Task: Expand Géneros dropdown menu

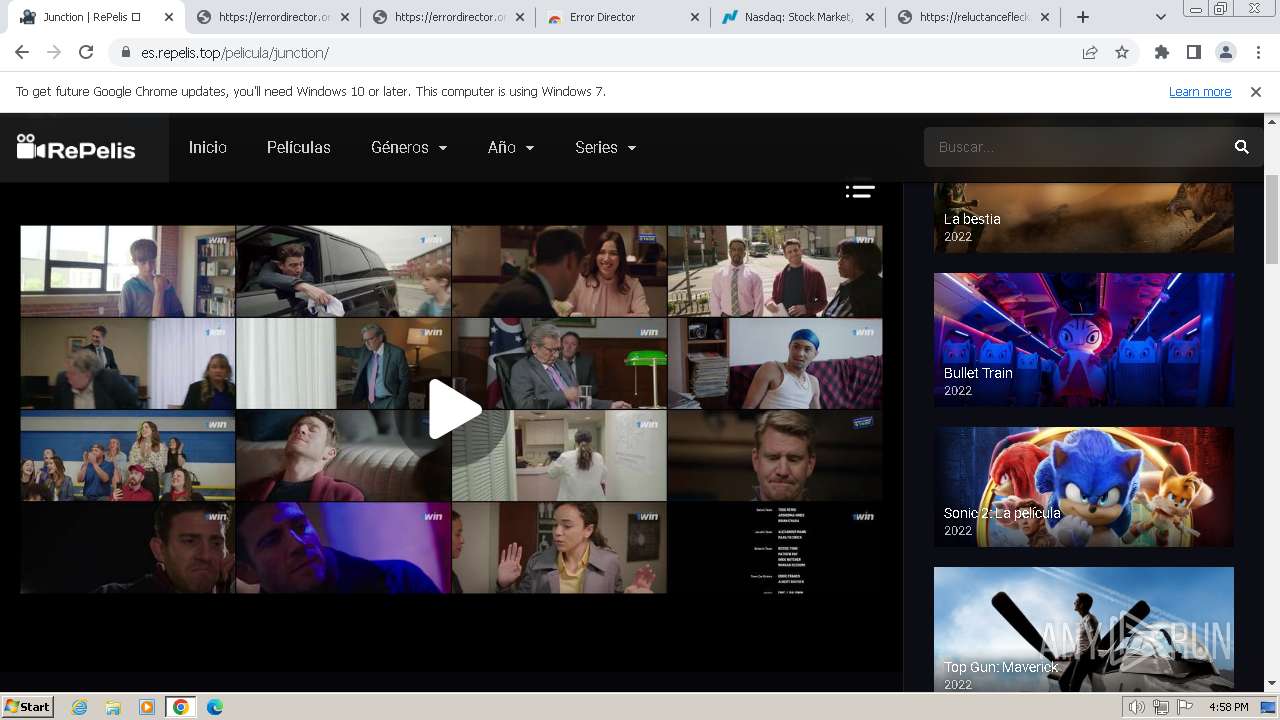Action: click(x=409, y=147)
